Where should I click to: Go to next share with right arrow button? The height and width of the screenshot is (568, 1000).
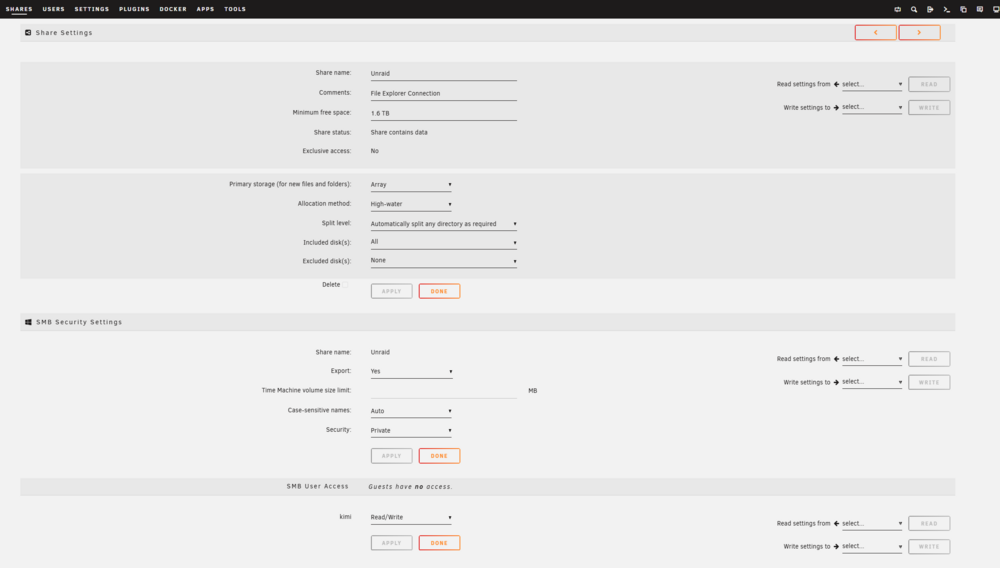(919, 33)
